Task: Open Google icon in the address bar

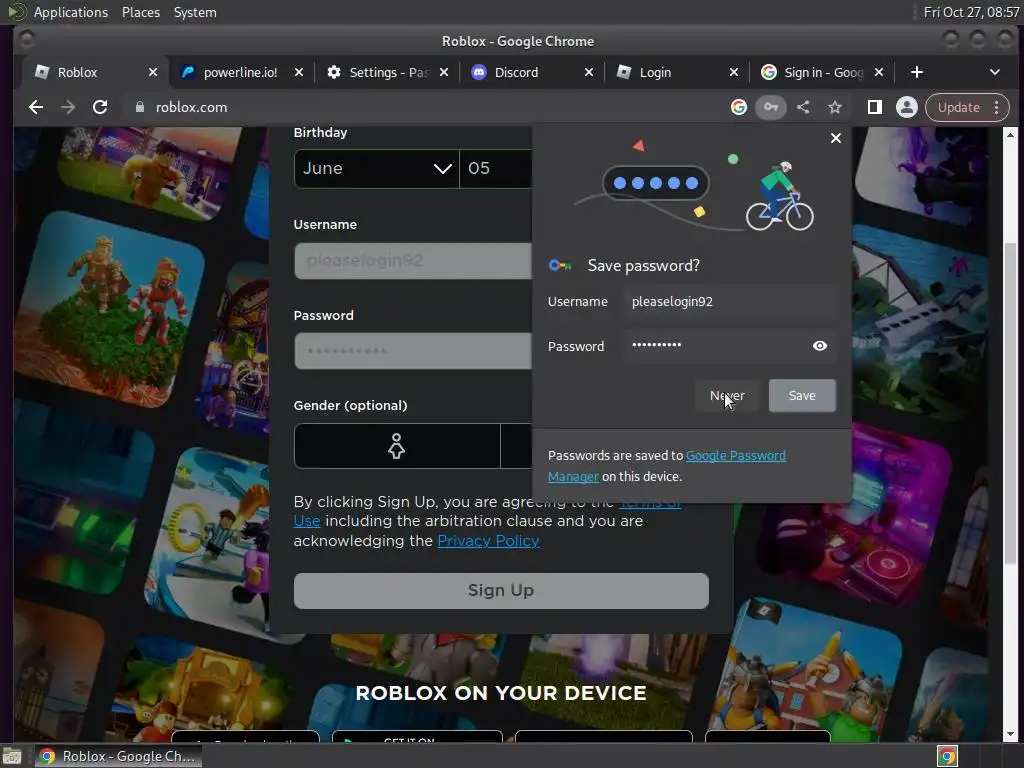Action: [x=739, y=107]
